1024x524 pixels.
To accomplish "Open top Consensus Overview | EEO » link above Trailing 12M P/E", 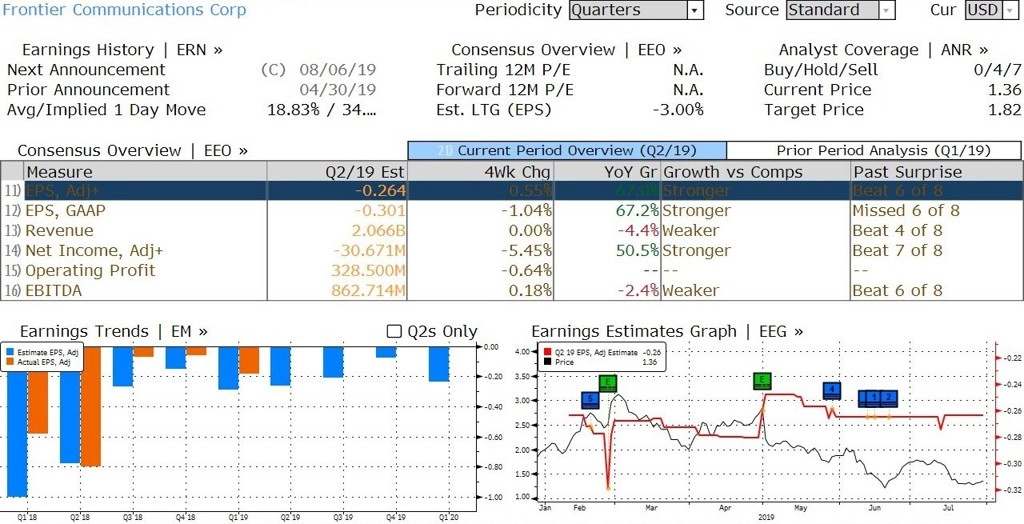I will pos(567,50).
